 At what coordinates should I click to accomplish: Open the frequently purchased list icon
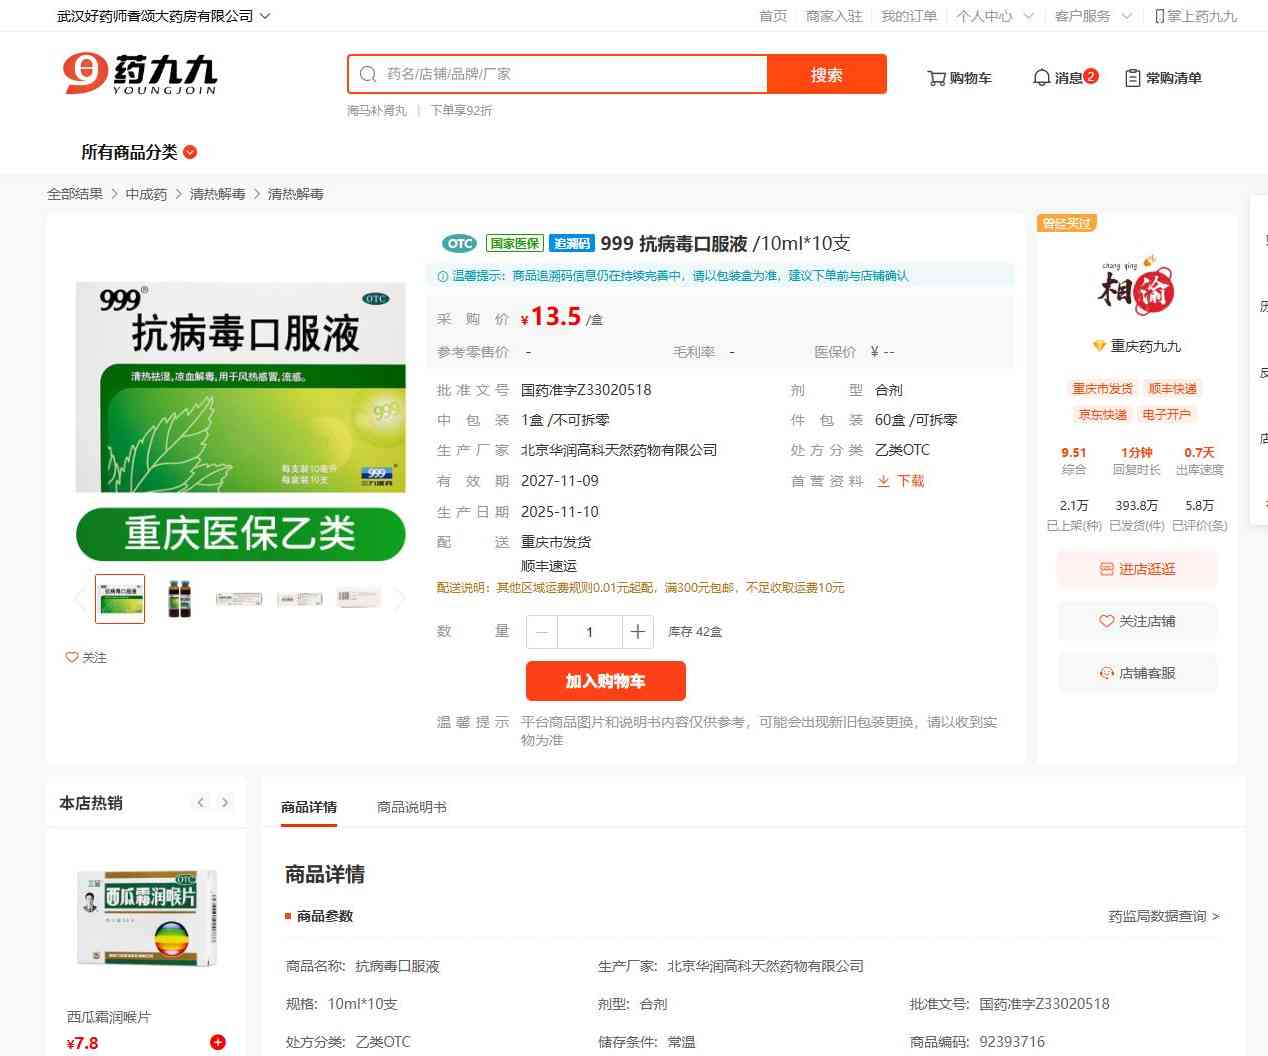point(1132,78)
